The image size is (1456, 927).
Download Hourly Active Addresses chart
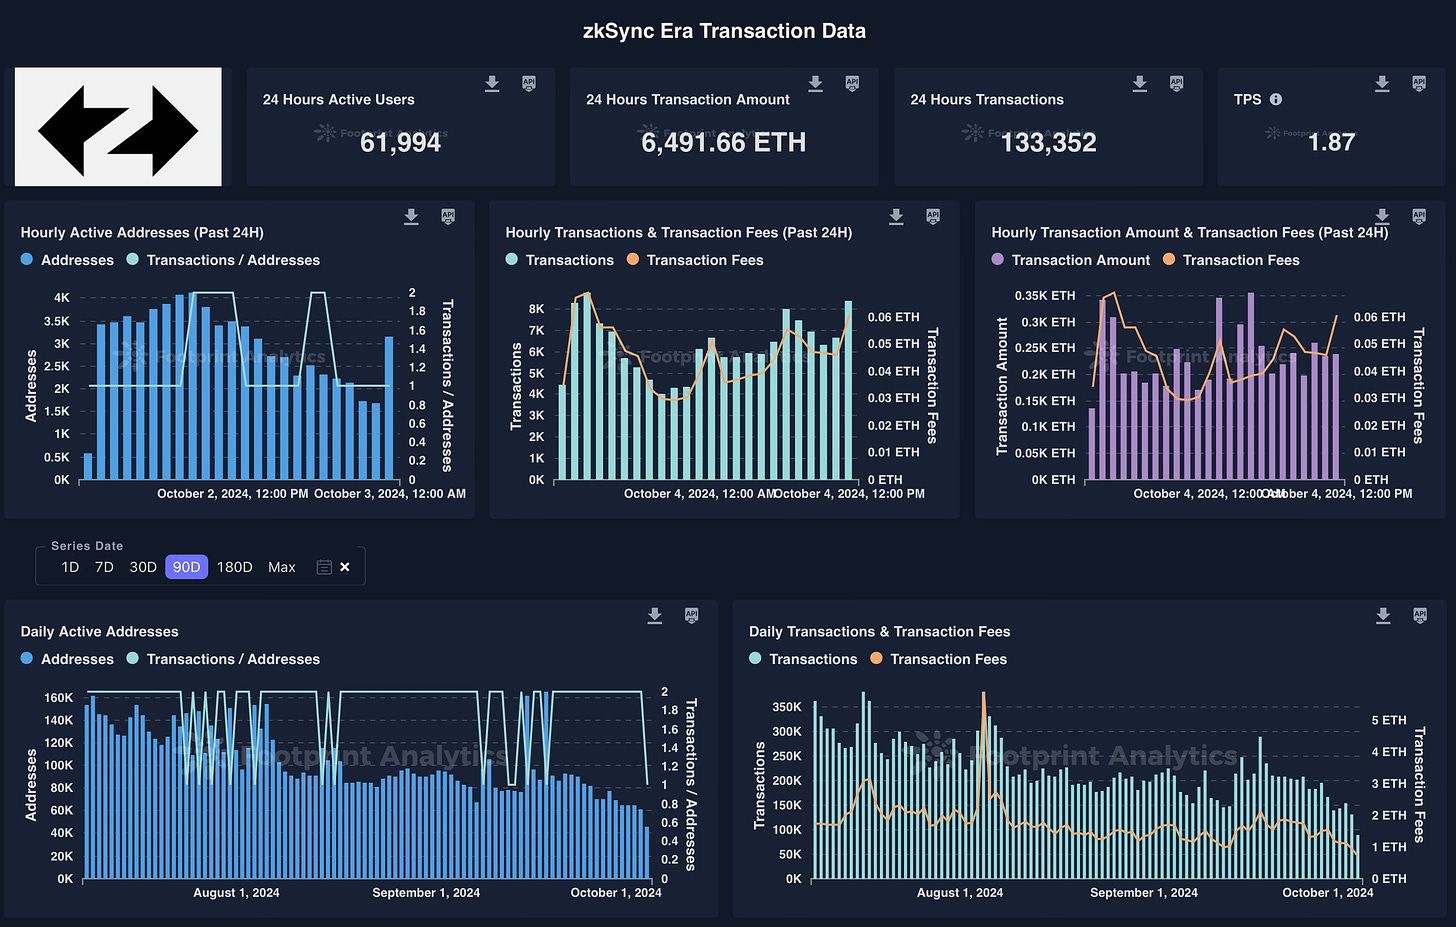411,217
